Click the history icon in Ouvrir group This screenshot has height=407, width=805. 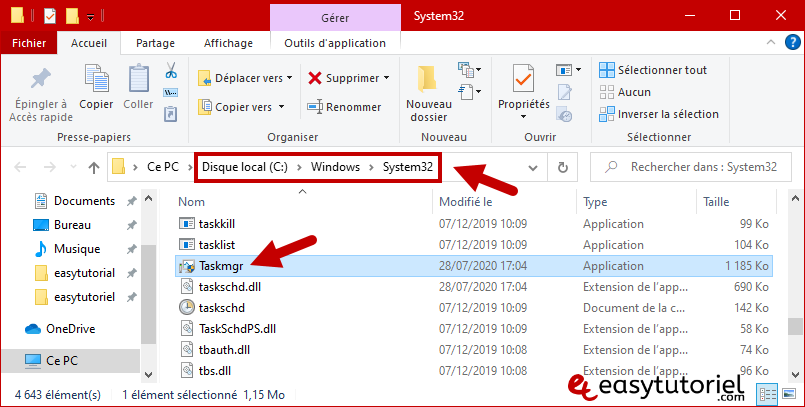(564, 115)
